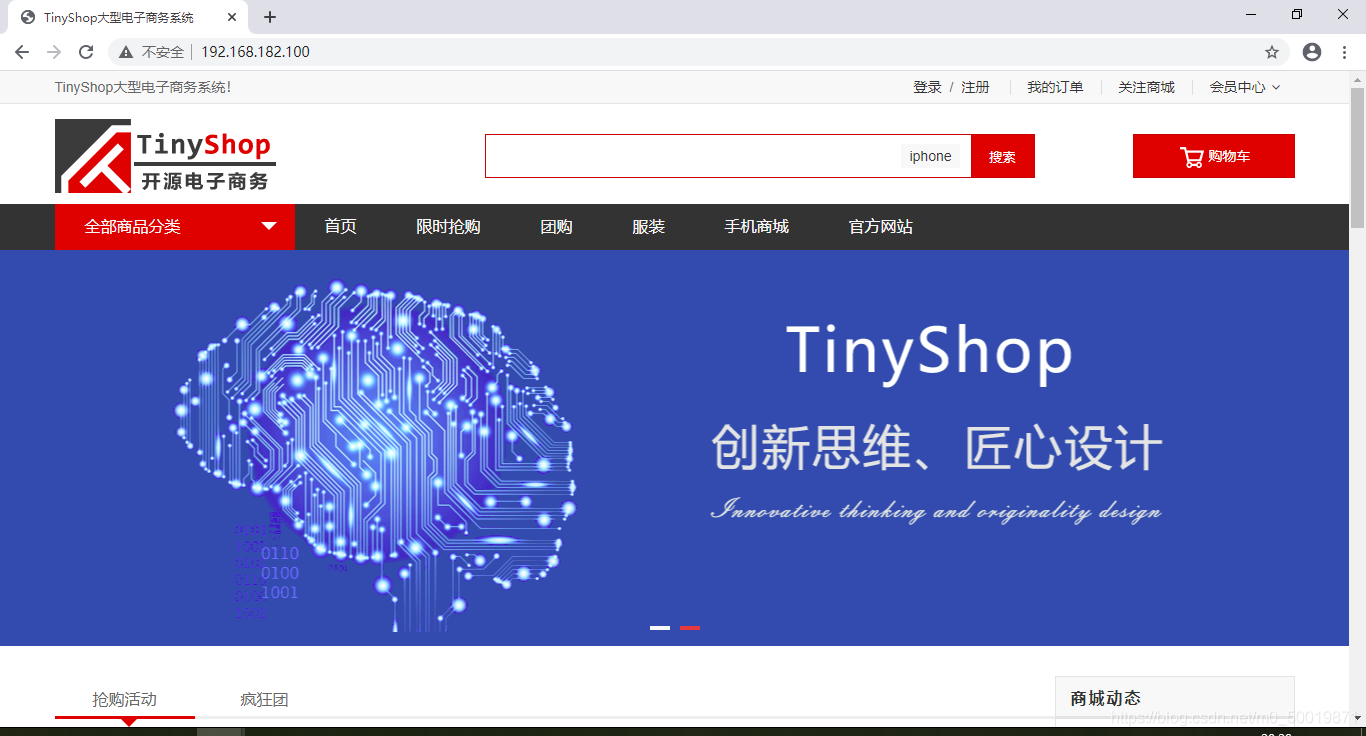Bookmark this page with the star icon
Image resolution: width=1366 pixels, height=736 pixels.
[x=1272, y=52]
